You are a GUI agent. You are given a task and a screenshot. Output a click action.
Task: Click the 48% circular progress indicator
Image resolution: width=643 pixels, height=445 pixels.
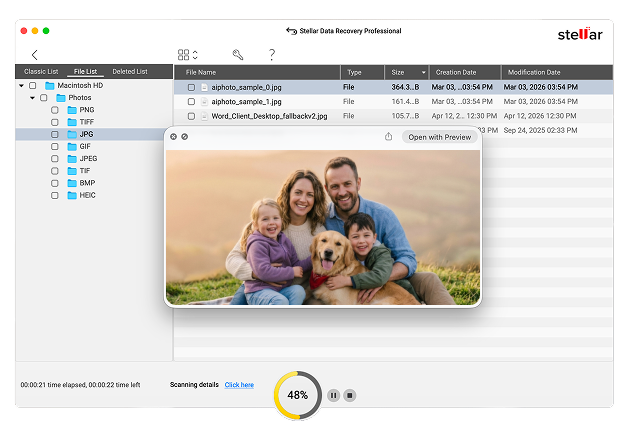298,395
